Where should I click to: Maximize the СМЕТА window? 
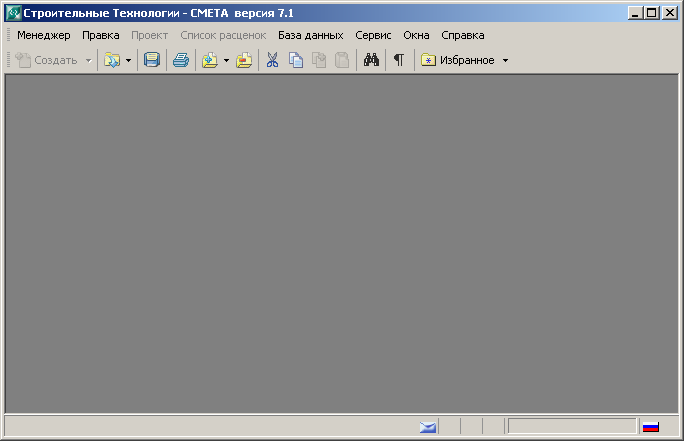[x=651, y=13]
